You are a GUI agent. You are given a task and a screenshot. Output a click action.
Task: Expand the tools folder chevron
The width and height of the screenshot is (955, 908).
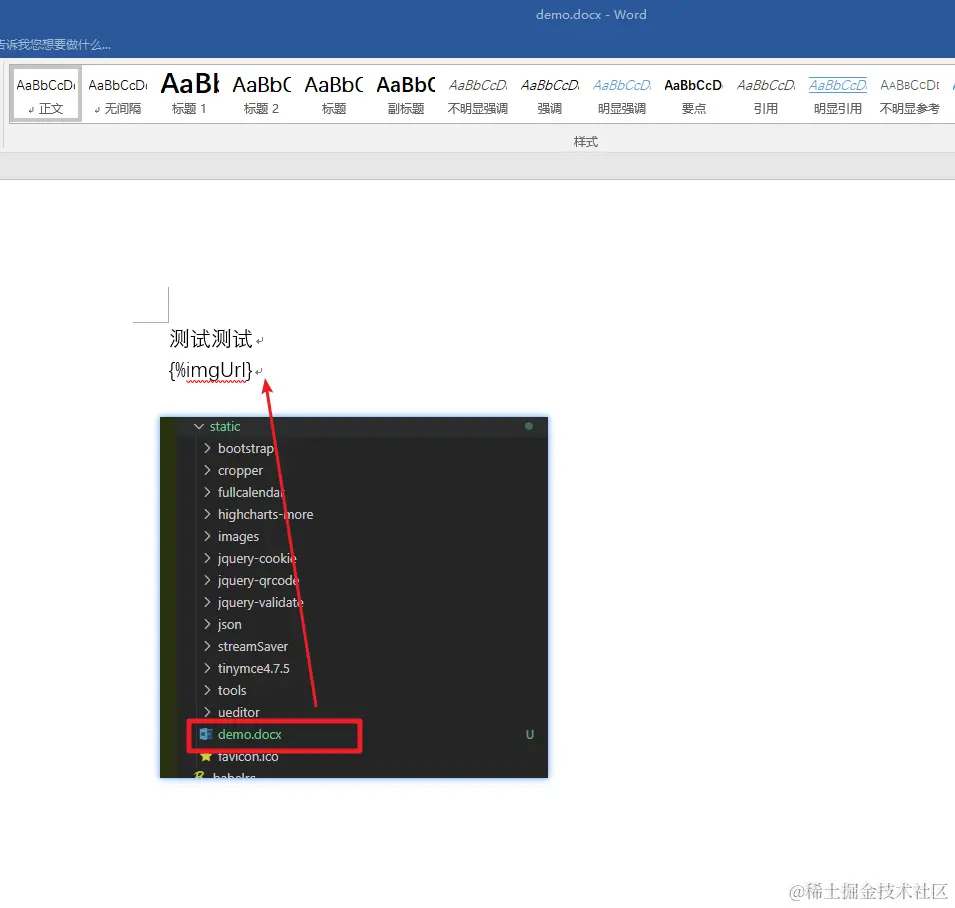pos(207,690)
